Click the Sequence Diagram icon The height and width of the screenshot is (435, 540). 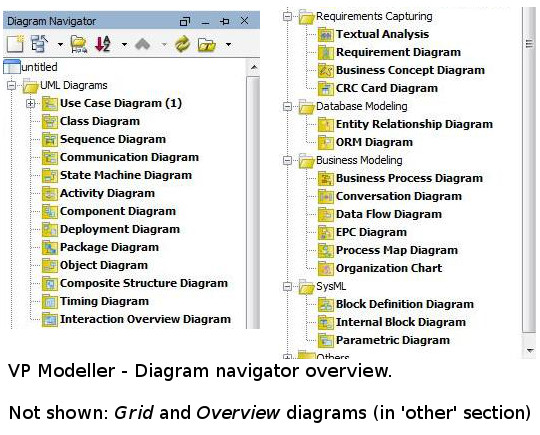click(50, 139)
